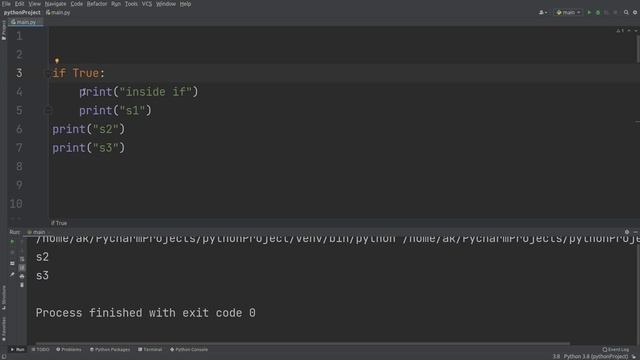Click the main.py breadcrumb in navigation bar
Image resolution: width=640 pixels, height=360 pixels.
pos(58,13)
